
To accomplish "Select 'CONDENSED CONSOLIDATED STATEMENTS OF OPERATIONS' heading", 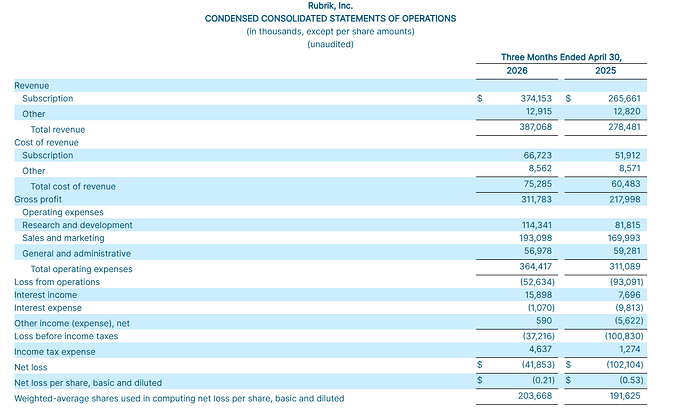I will point(330,18).
